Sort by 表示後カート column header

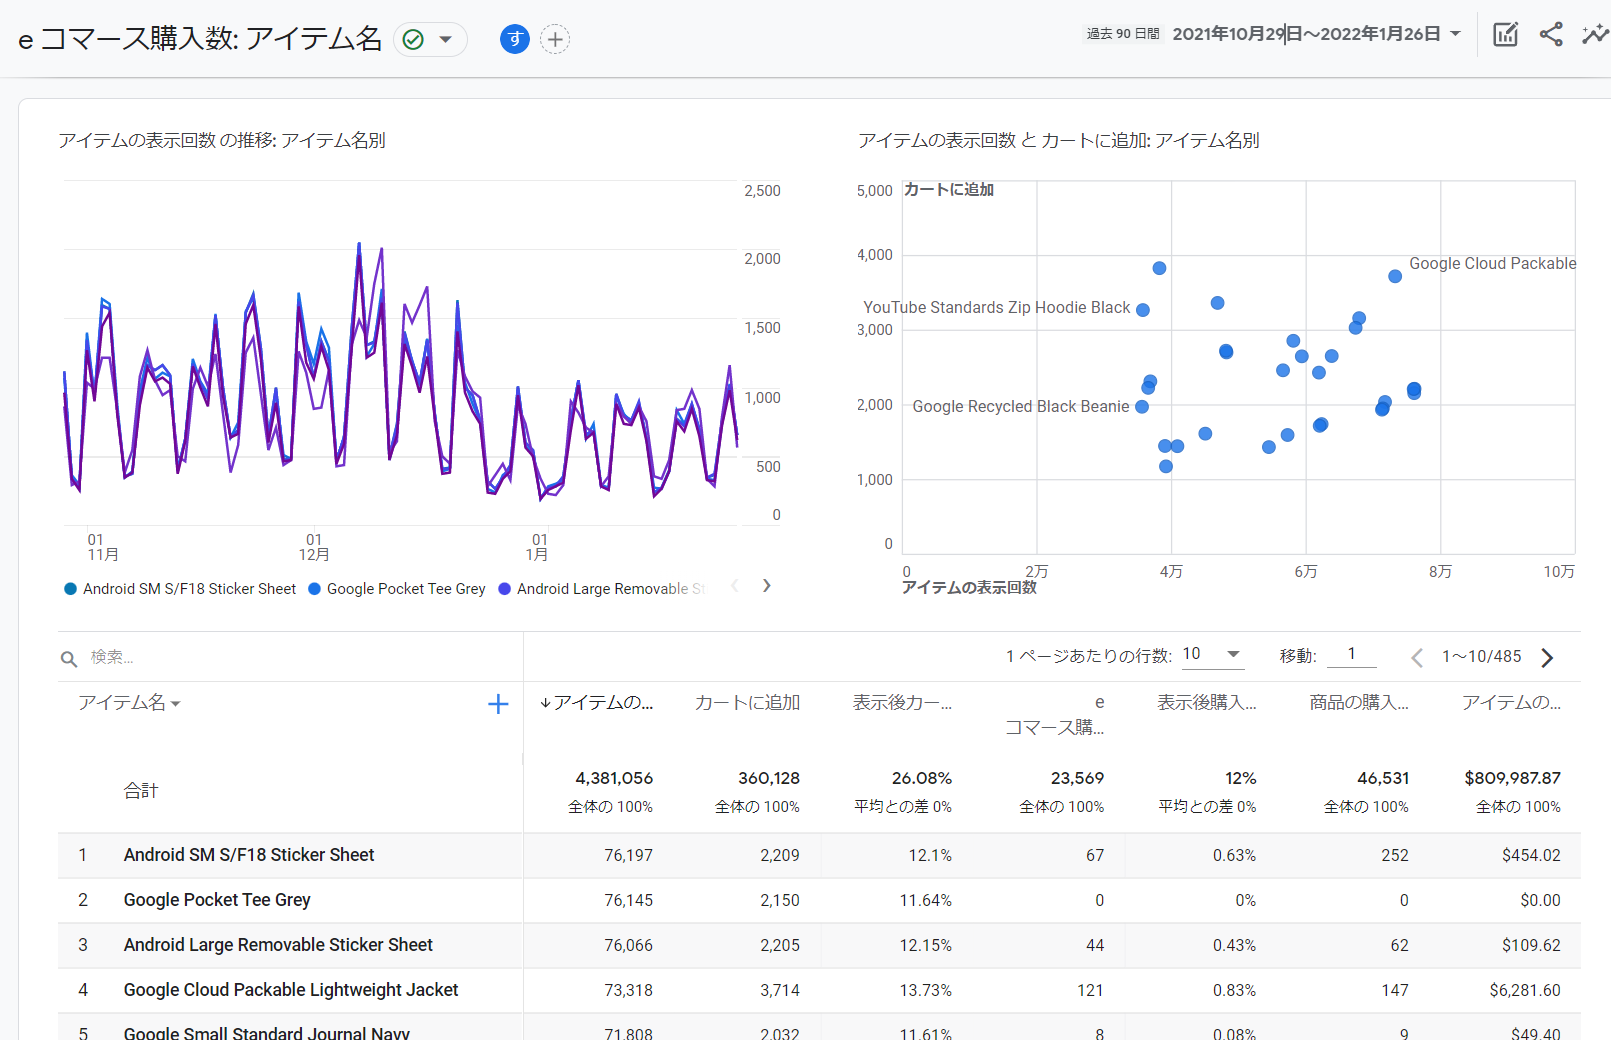pos(902,703)
